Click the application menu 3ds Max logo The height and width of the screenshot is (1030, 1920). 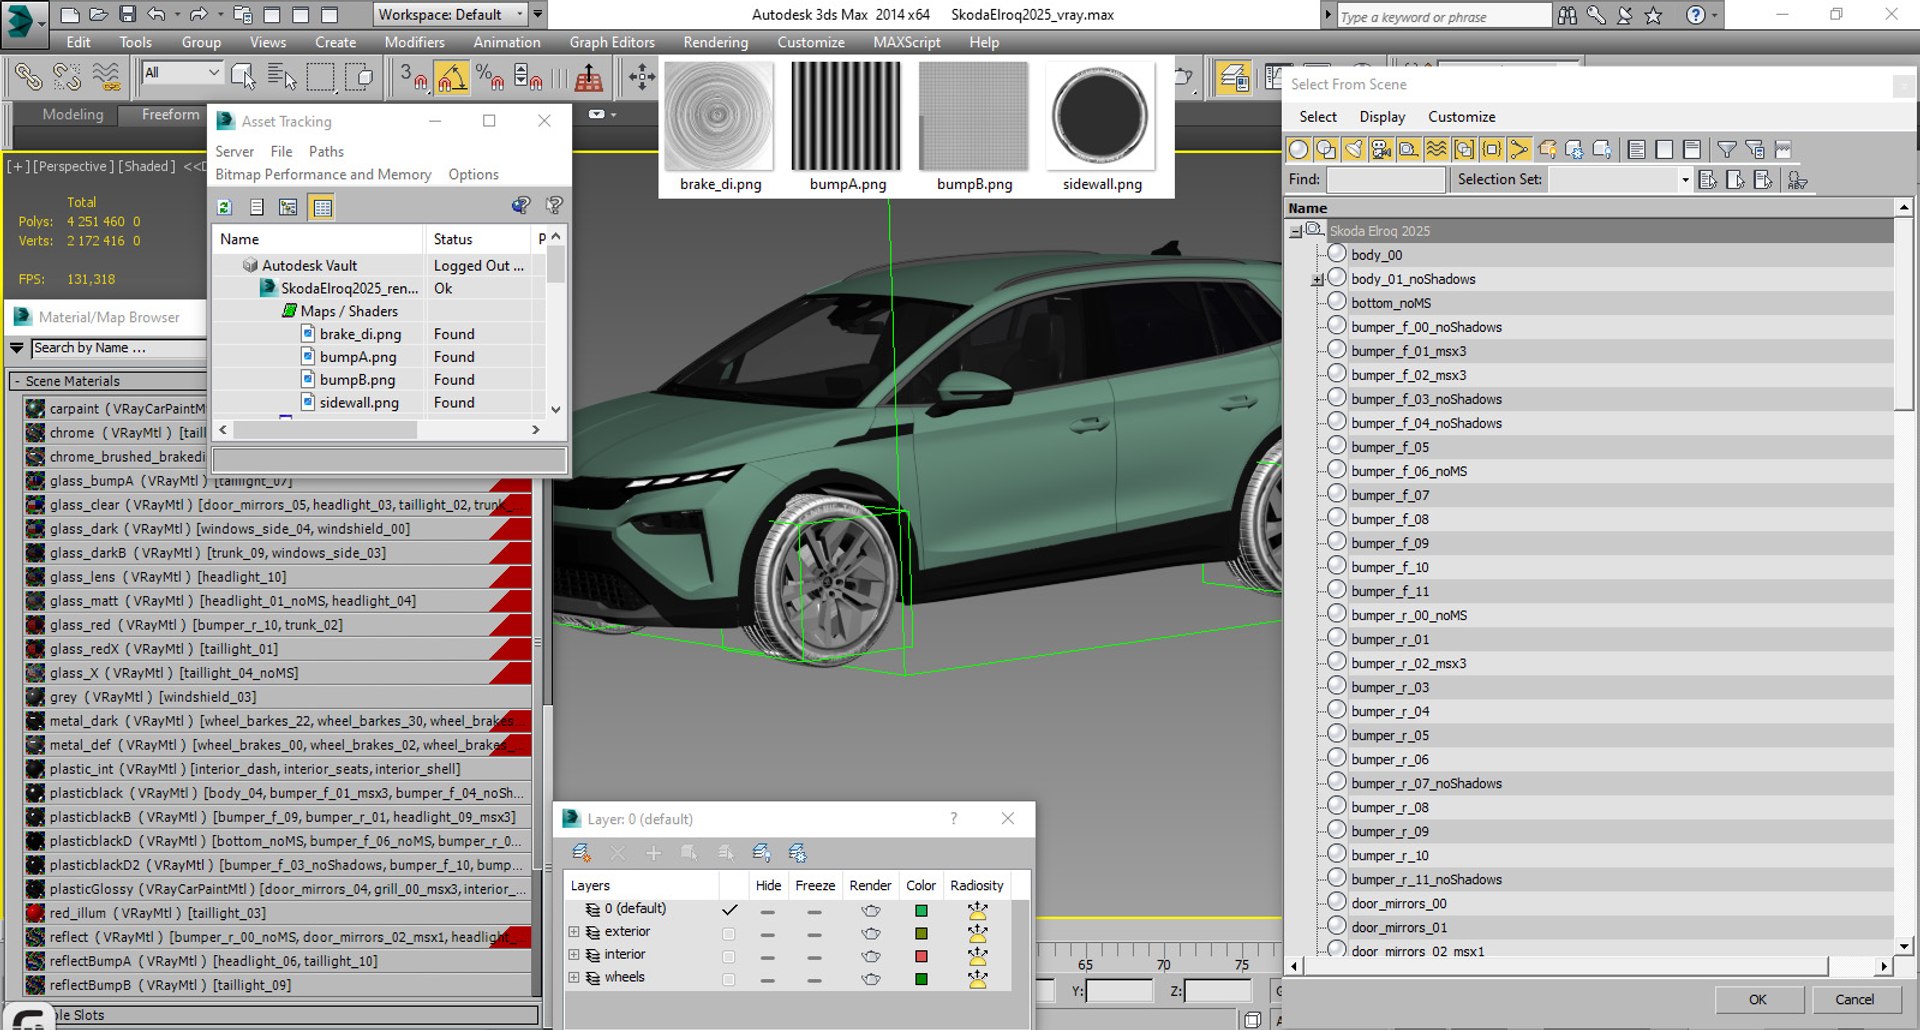[x=24, y=23]
